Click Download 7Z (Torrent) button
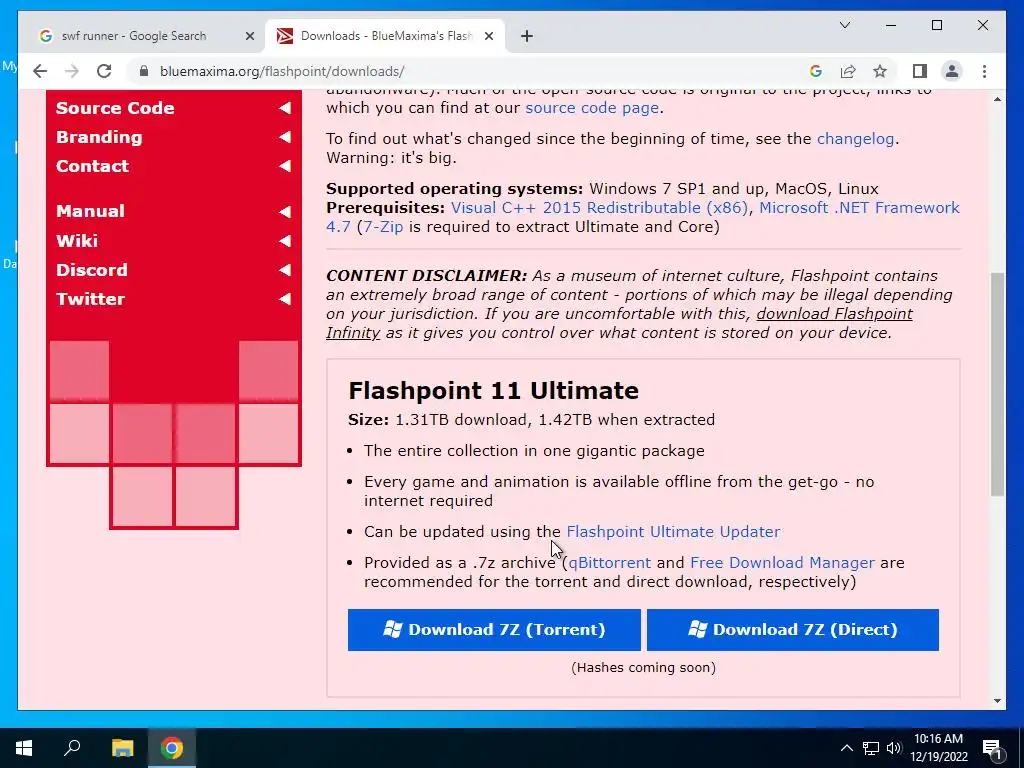1024x768 pixels. [494, 630]
